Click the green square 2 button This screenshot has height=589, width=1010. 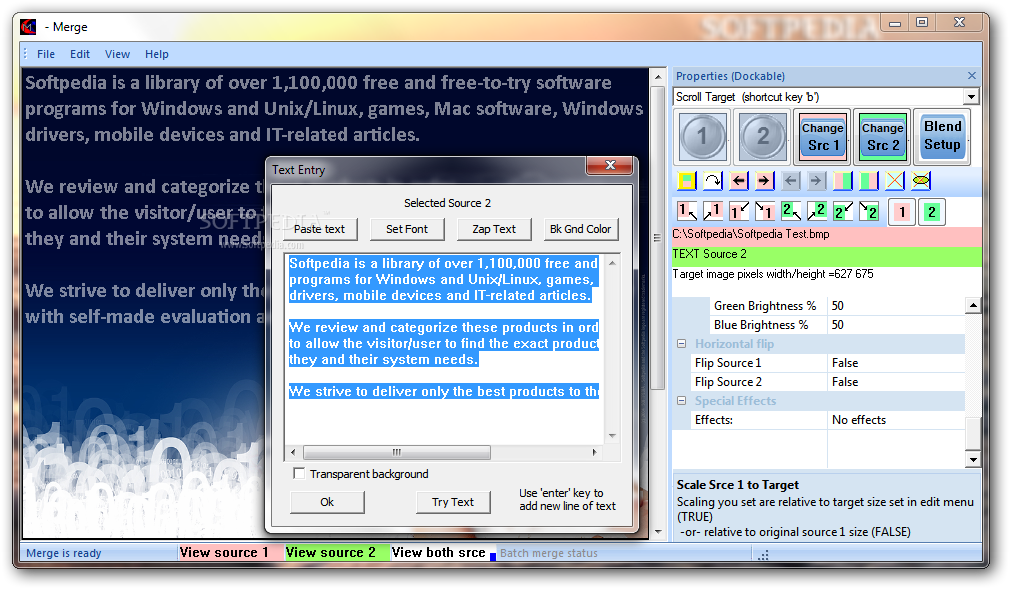tap(931, 212)
